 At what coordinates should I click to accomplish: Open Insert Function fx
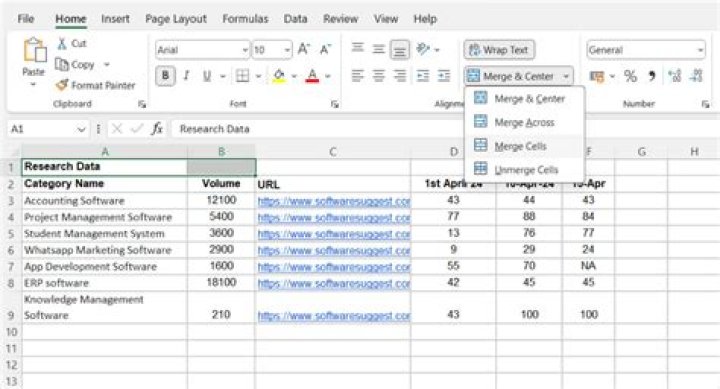pyautogui.click(x=157, y=129)
